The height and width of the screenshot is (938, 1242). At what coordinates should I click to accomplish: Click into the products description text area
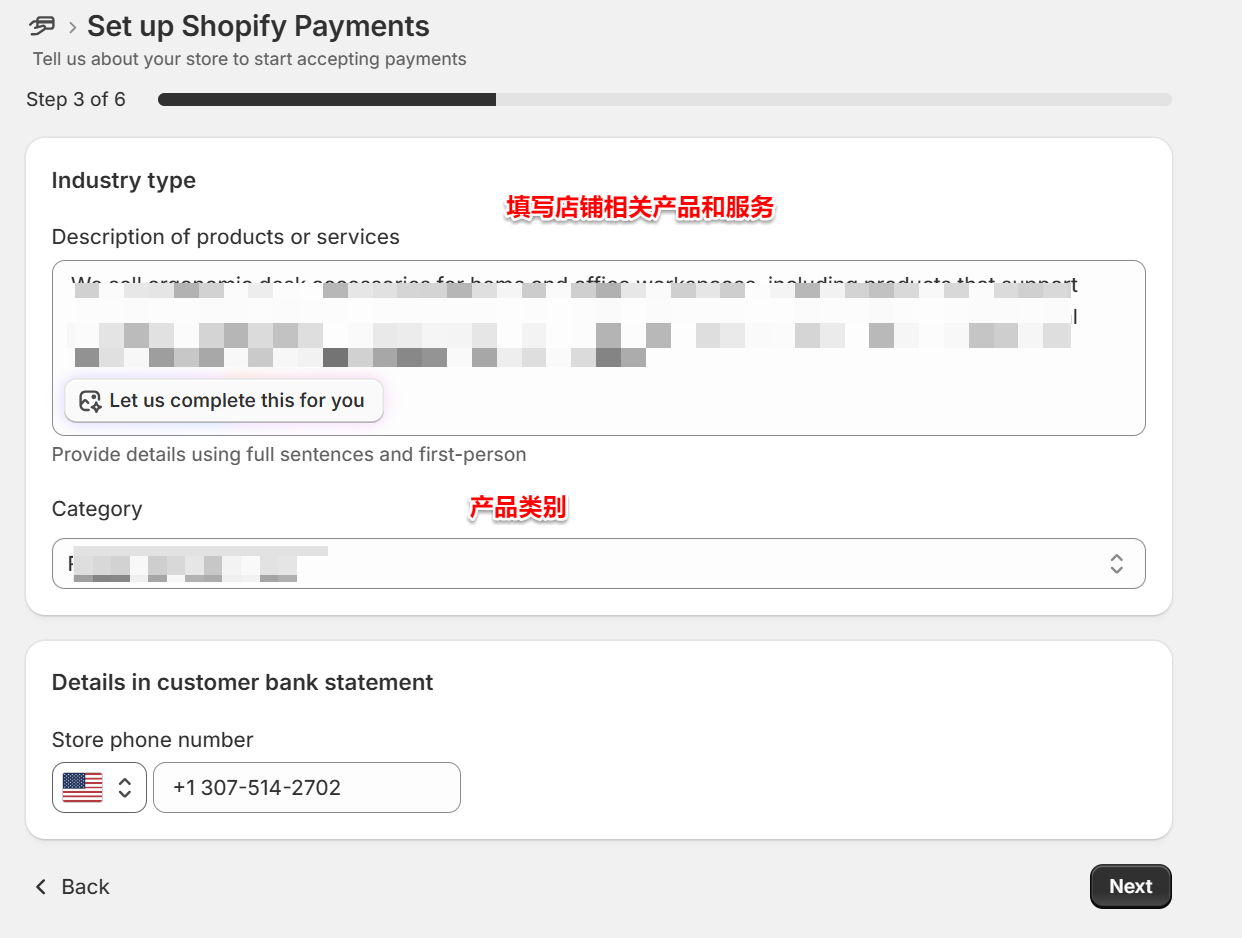[598, 348]
